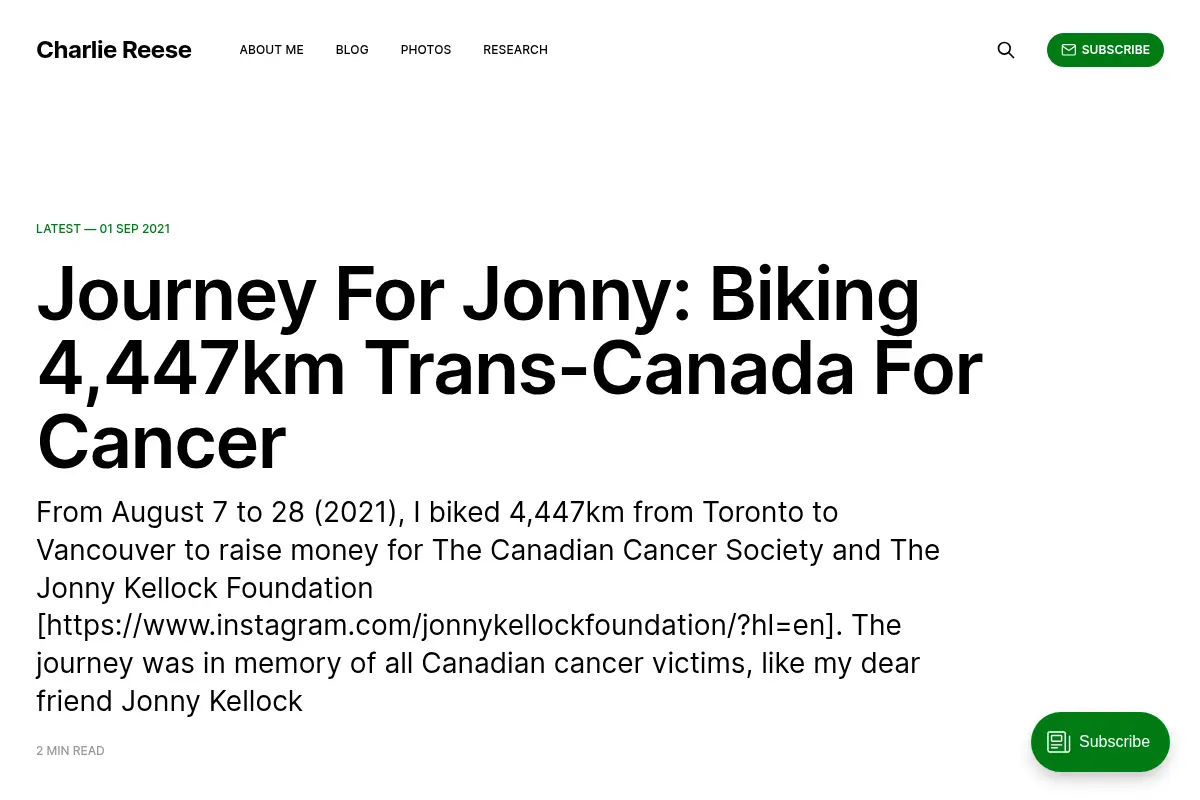Open the Photos menu item

click(426, 50)
